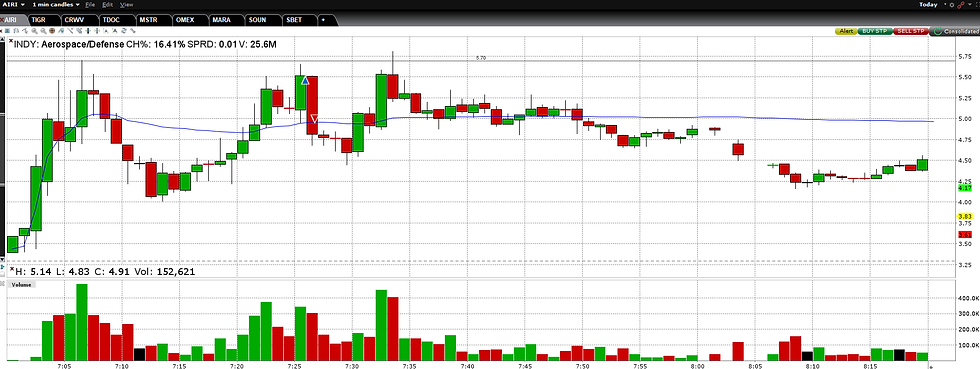The height and width of the screenshot is (369, 980).
Task: Click the INDY: Aerospace/Defense text
Action: (x=68, y=45)
